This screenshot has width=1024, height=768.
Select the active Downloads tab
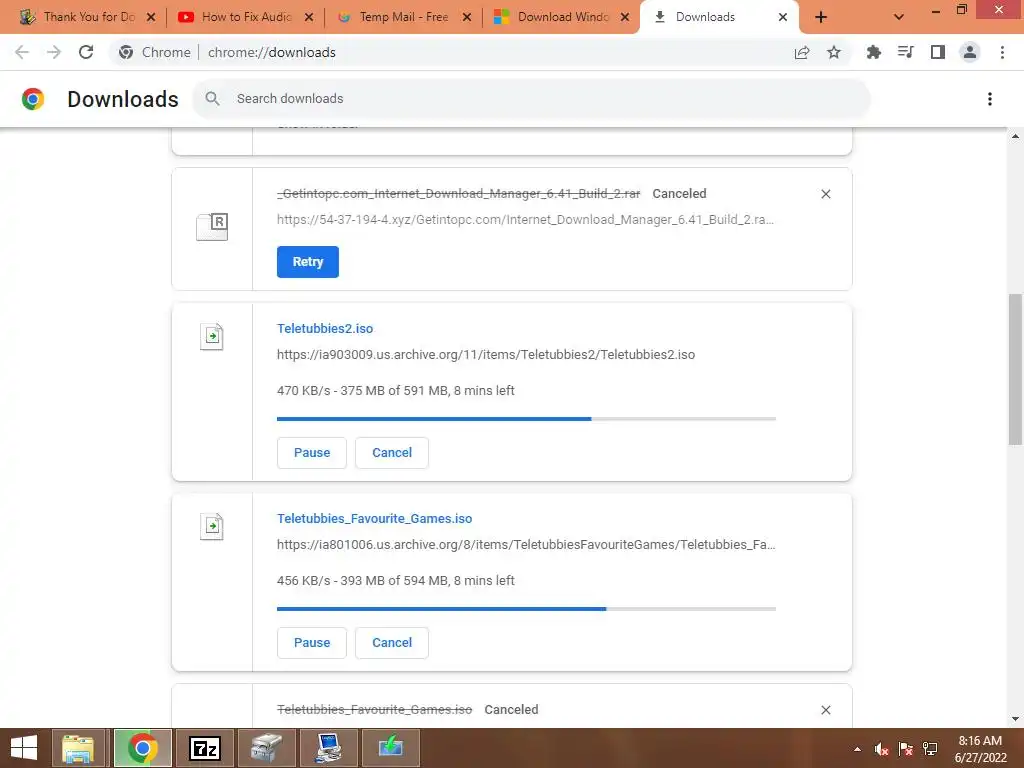pos(705,17)
